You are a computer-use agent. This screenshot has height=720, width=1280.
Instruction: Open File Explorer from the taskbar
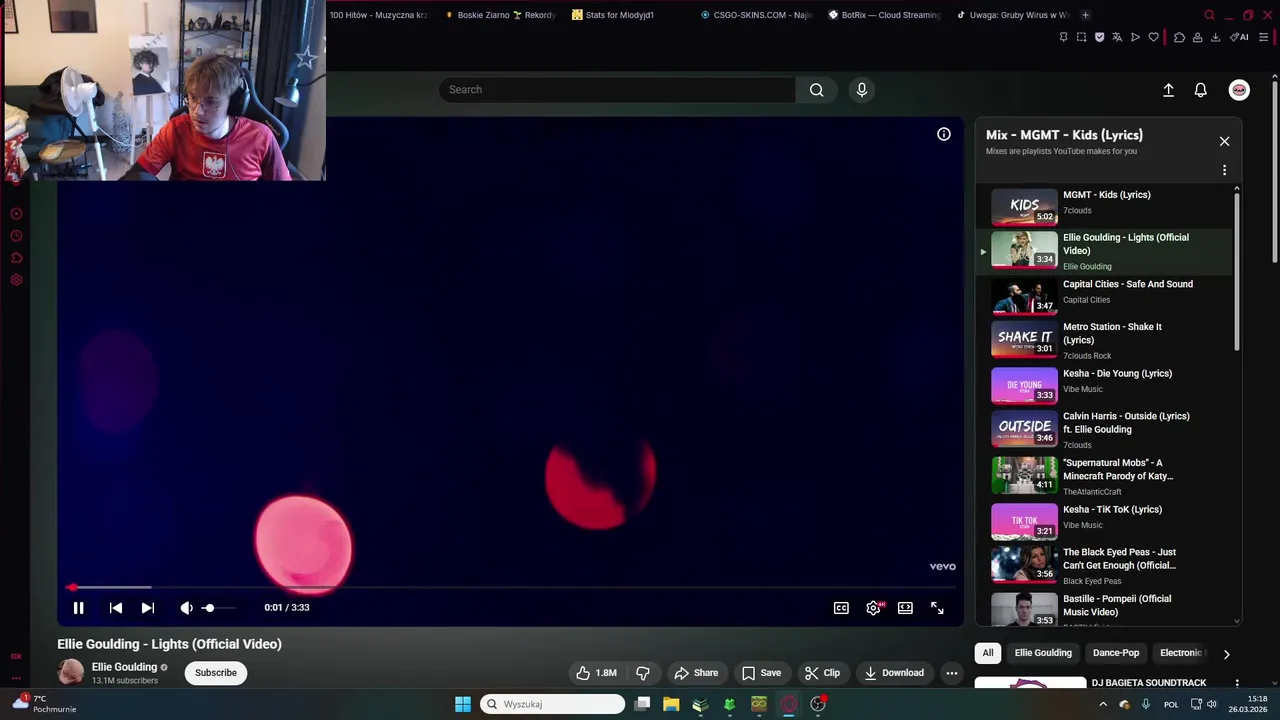coord(671,704)
